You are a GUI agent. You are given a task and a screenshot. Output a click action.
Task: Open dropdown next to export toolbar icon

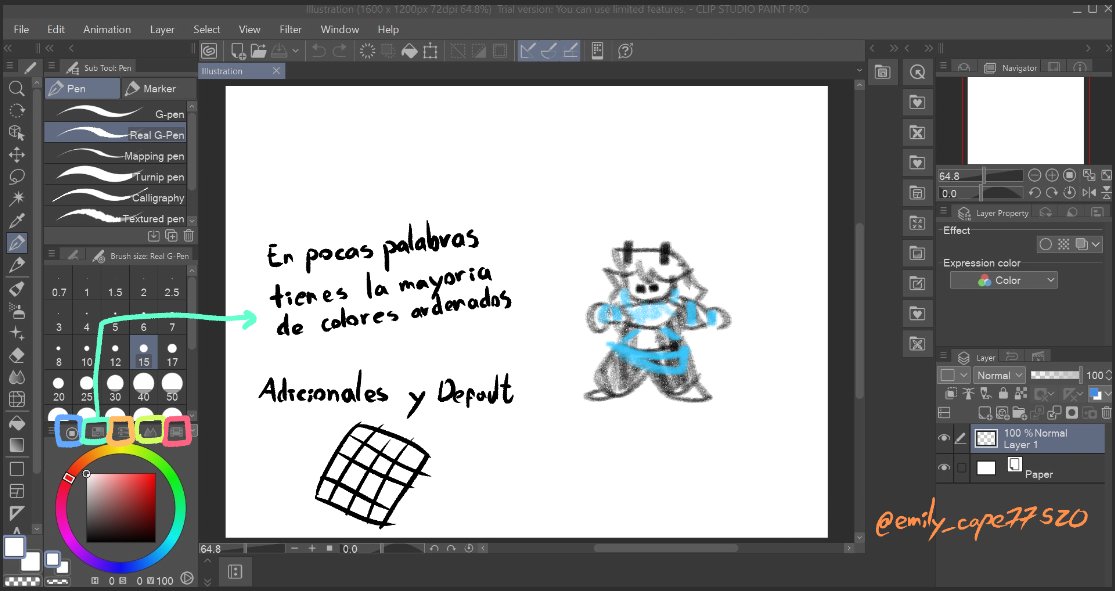coord(296,51)
